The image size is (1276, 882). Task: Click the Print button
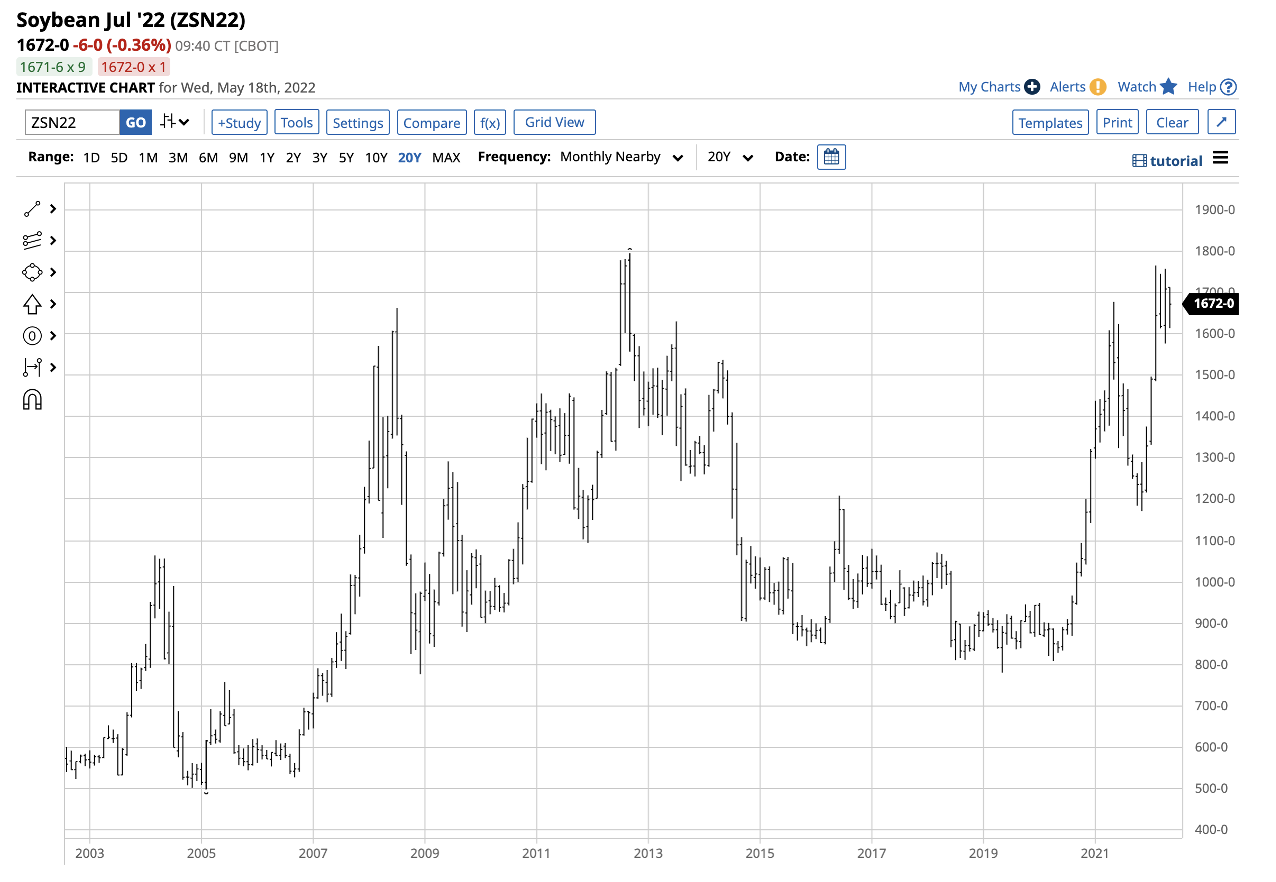(x=1118, y=123)
